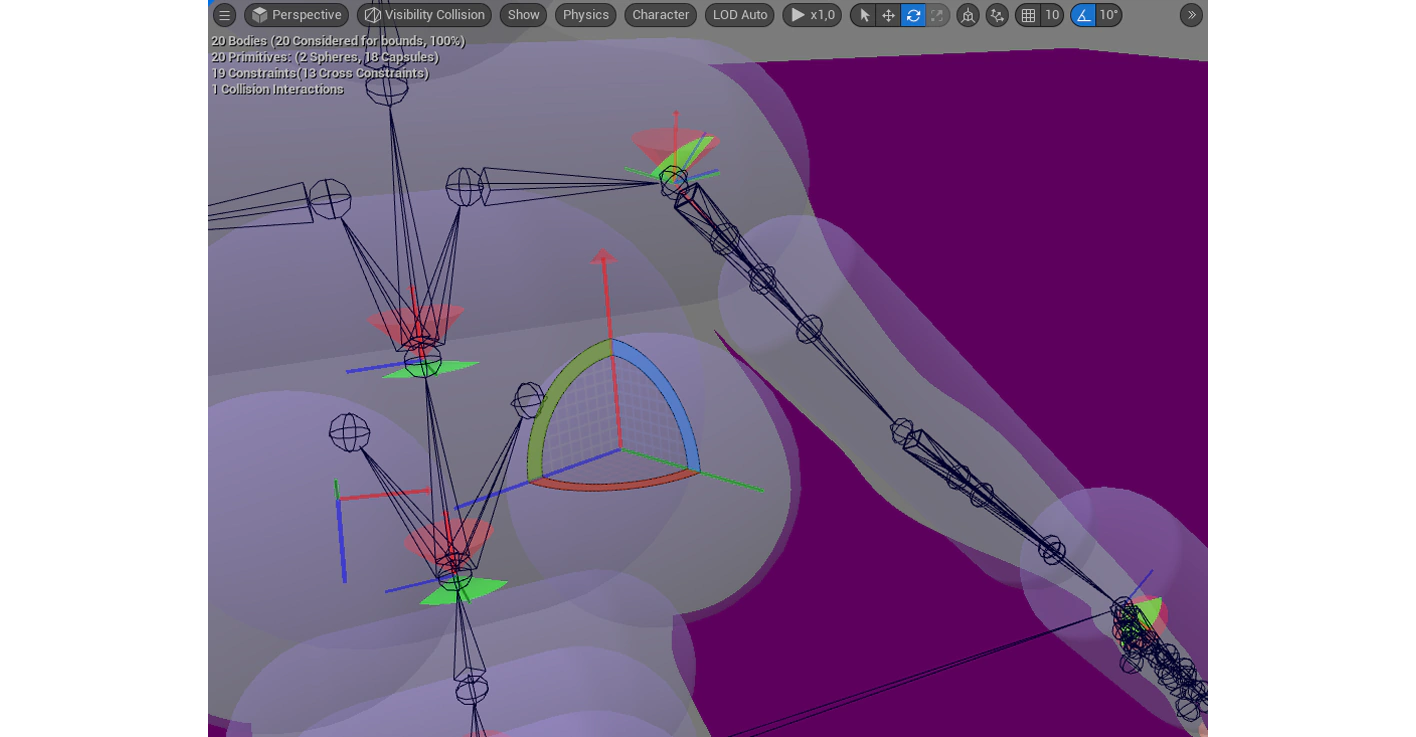Activate the Select mode arrow tool

(864, 15)
